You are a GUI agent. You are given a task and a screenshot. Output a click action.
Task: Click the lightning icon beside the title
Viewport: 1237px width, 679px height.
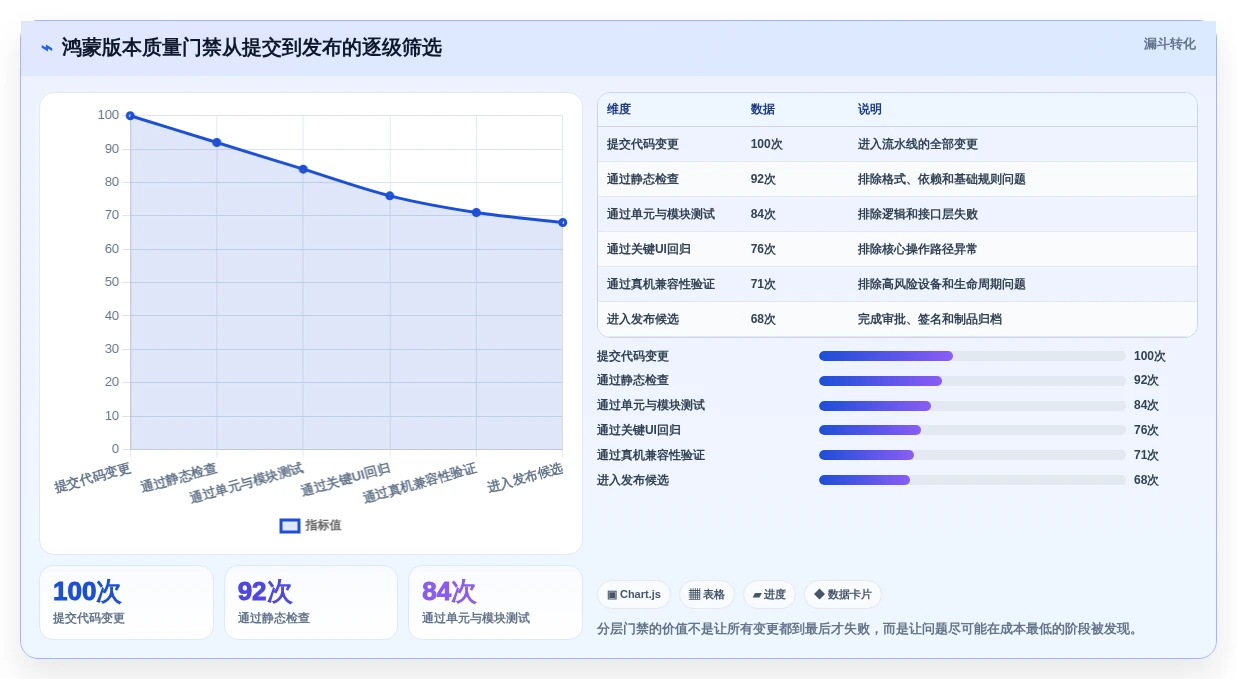tap(47, 48)
